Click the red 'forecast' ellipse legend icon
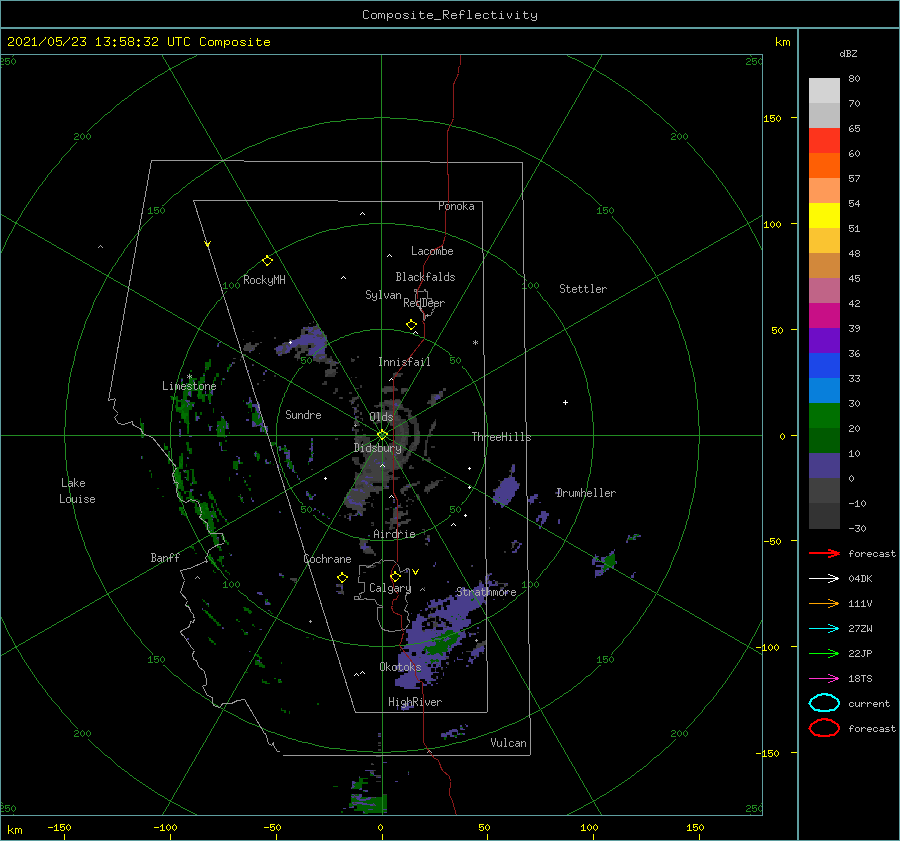Screen dimensions: 900x841 (824, 728)
